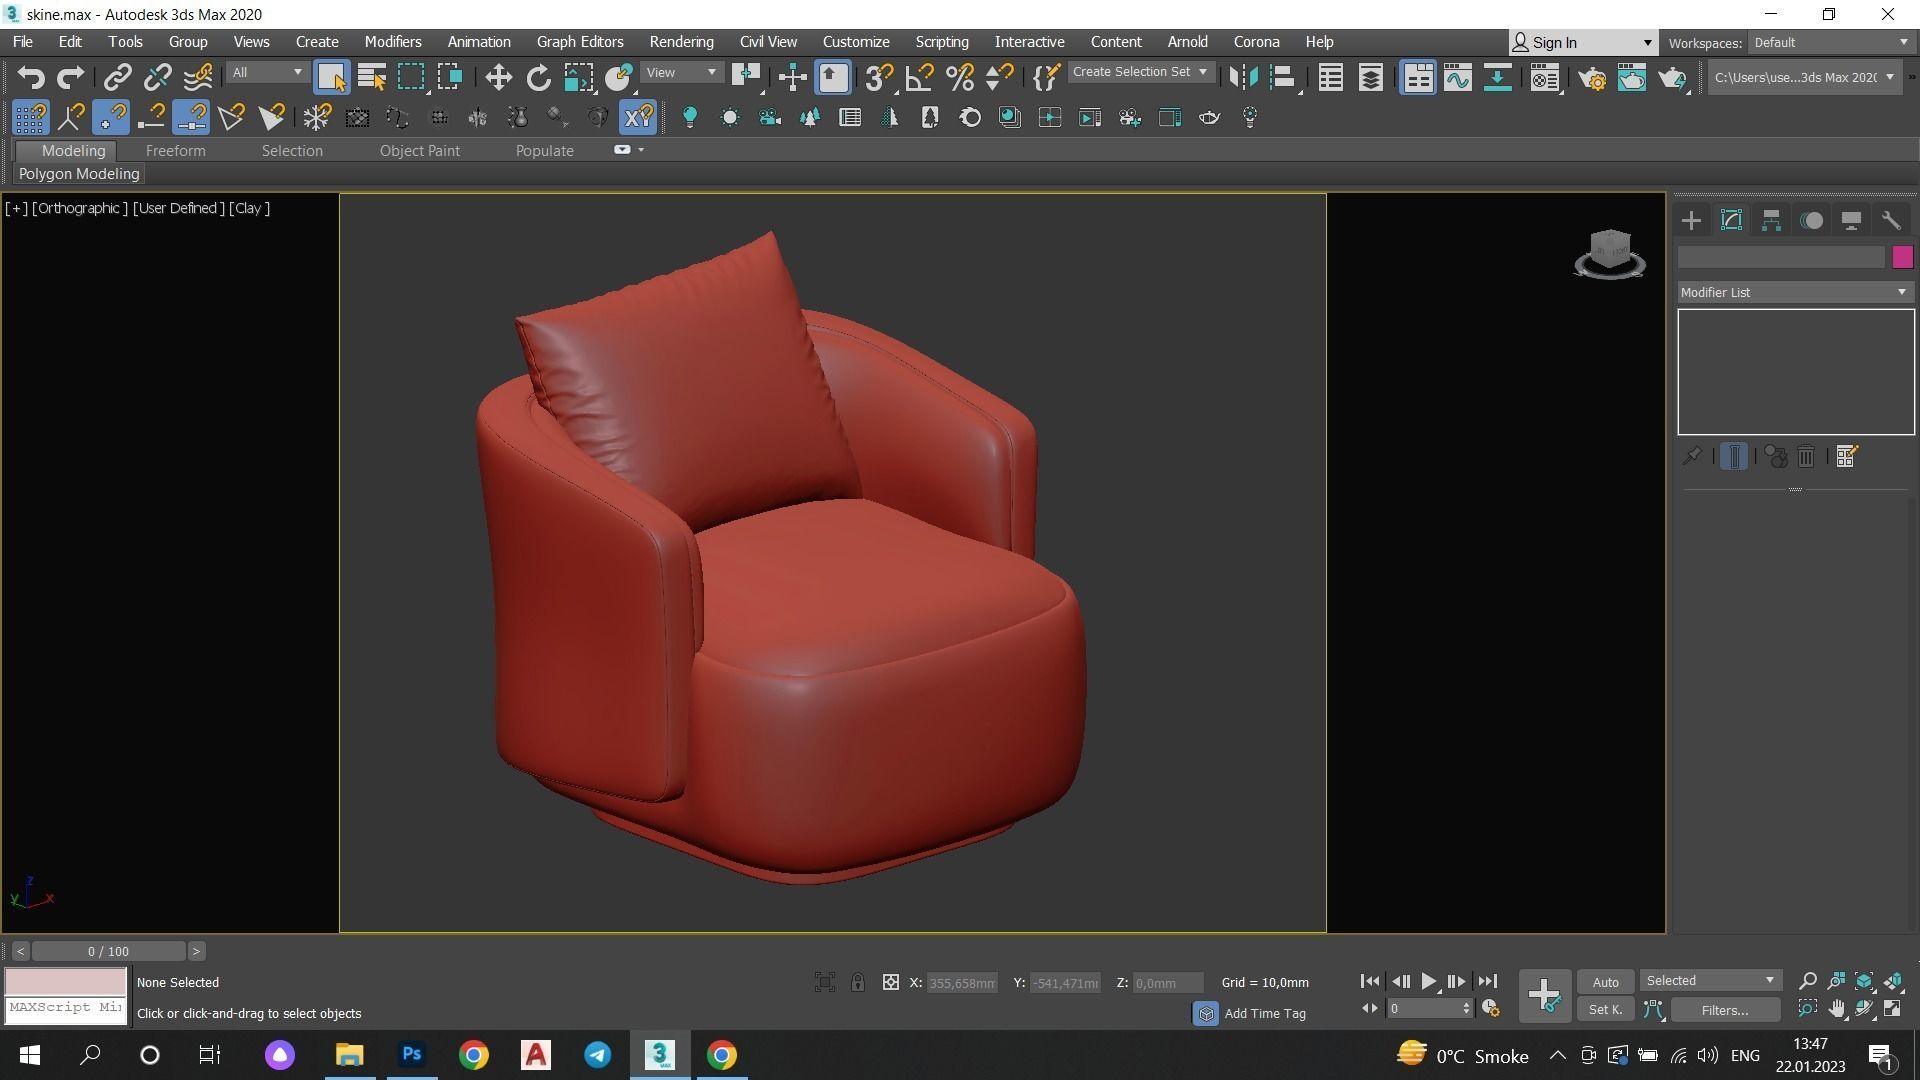The width and height of the screenshot is (1920, 1080).
Task: Open the Motion panel tab
Action: pos(1811,221)
